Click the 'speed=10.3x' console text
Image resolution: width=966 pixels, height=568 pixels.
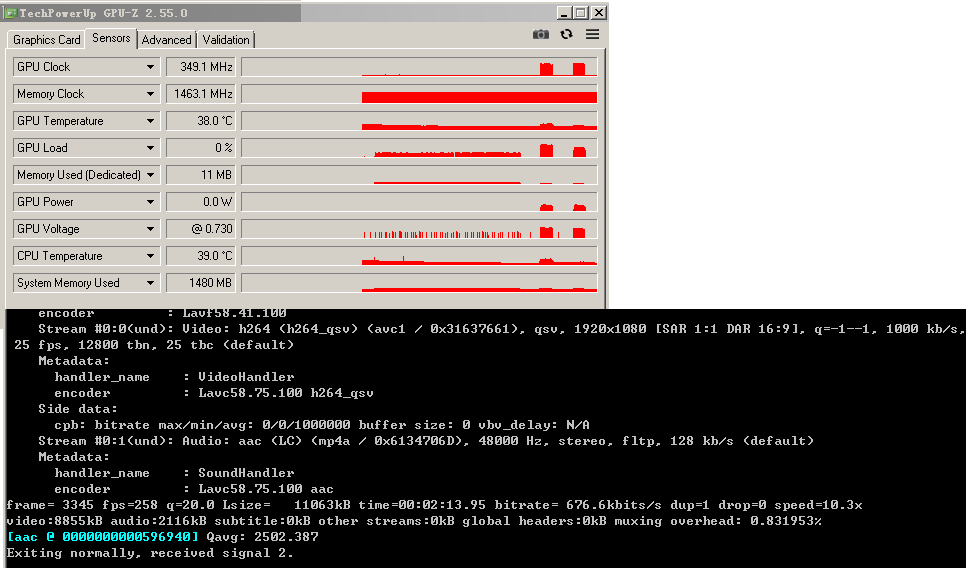pyautogui.click(x=818, y=505)
